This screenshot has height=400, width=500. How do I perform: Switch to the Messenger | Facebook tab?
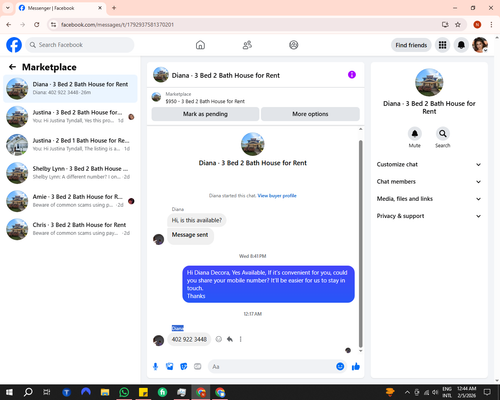(x=61, y=8)
